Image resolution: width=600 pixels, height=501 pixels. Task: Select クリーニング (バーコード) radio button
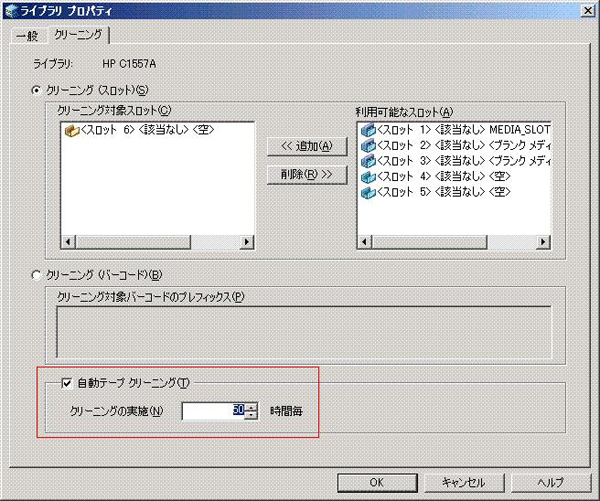(38, 275)
